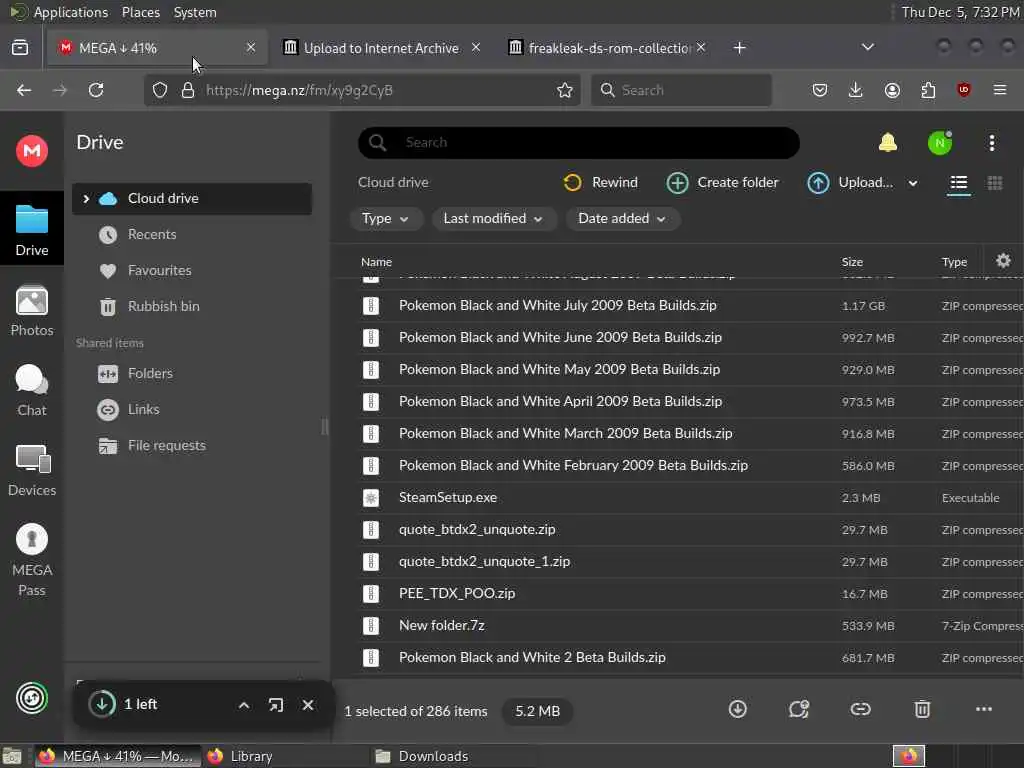Open the Photos section
This screenshot has width=1024, height=768.
pyautogui.click(x=31, y=311)
